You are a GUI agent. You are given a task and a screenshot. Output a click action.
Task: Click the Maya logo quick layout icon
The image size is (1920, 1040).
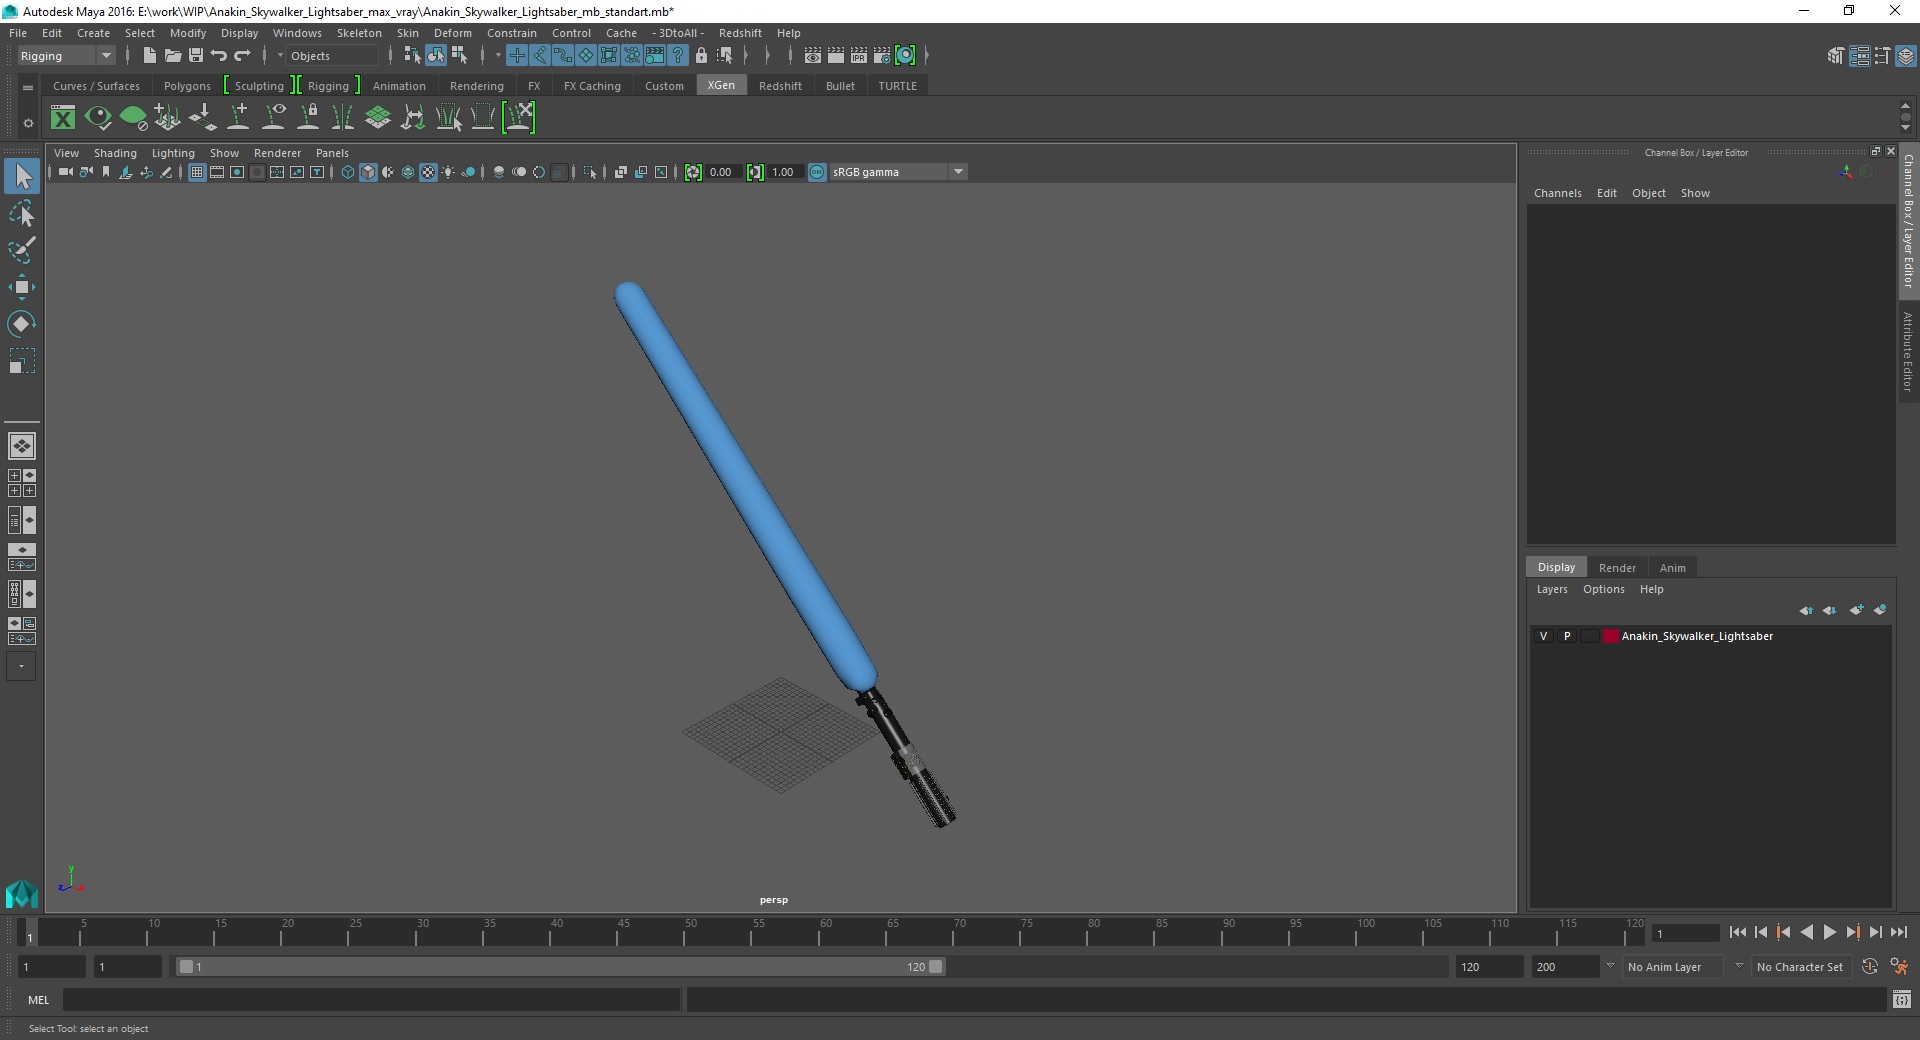22,893
